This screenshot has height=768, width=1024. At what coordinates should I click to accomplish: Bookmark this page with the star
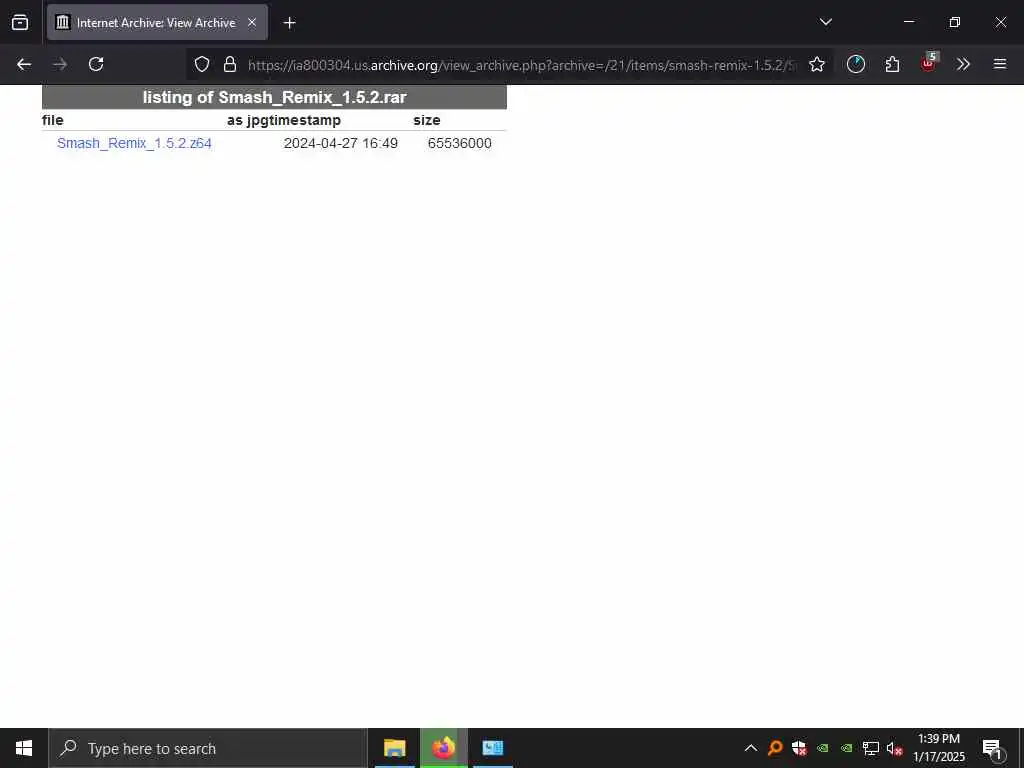pos(816,64)
